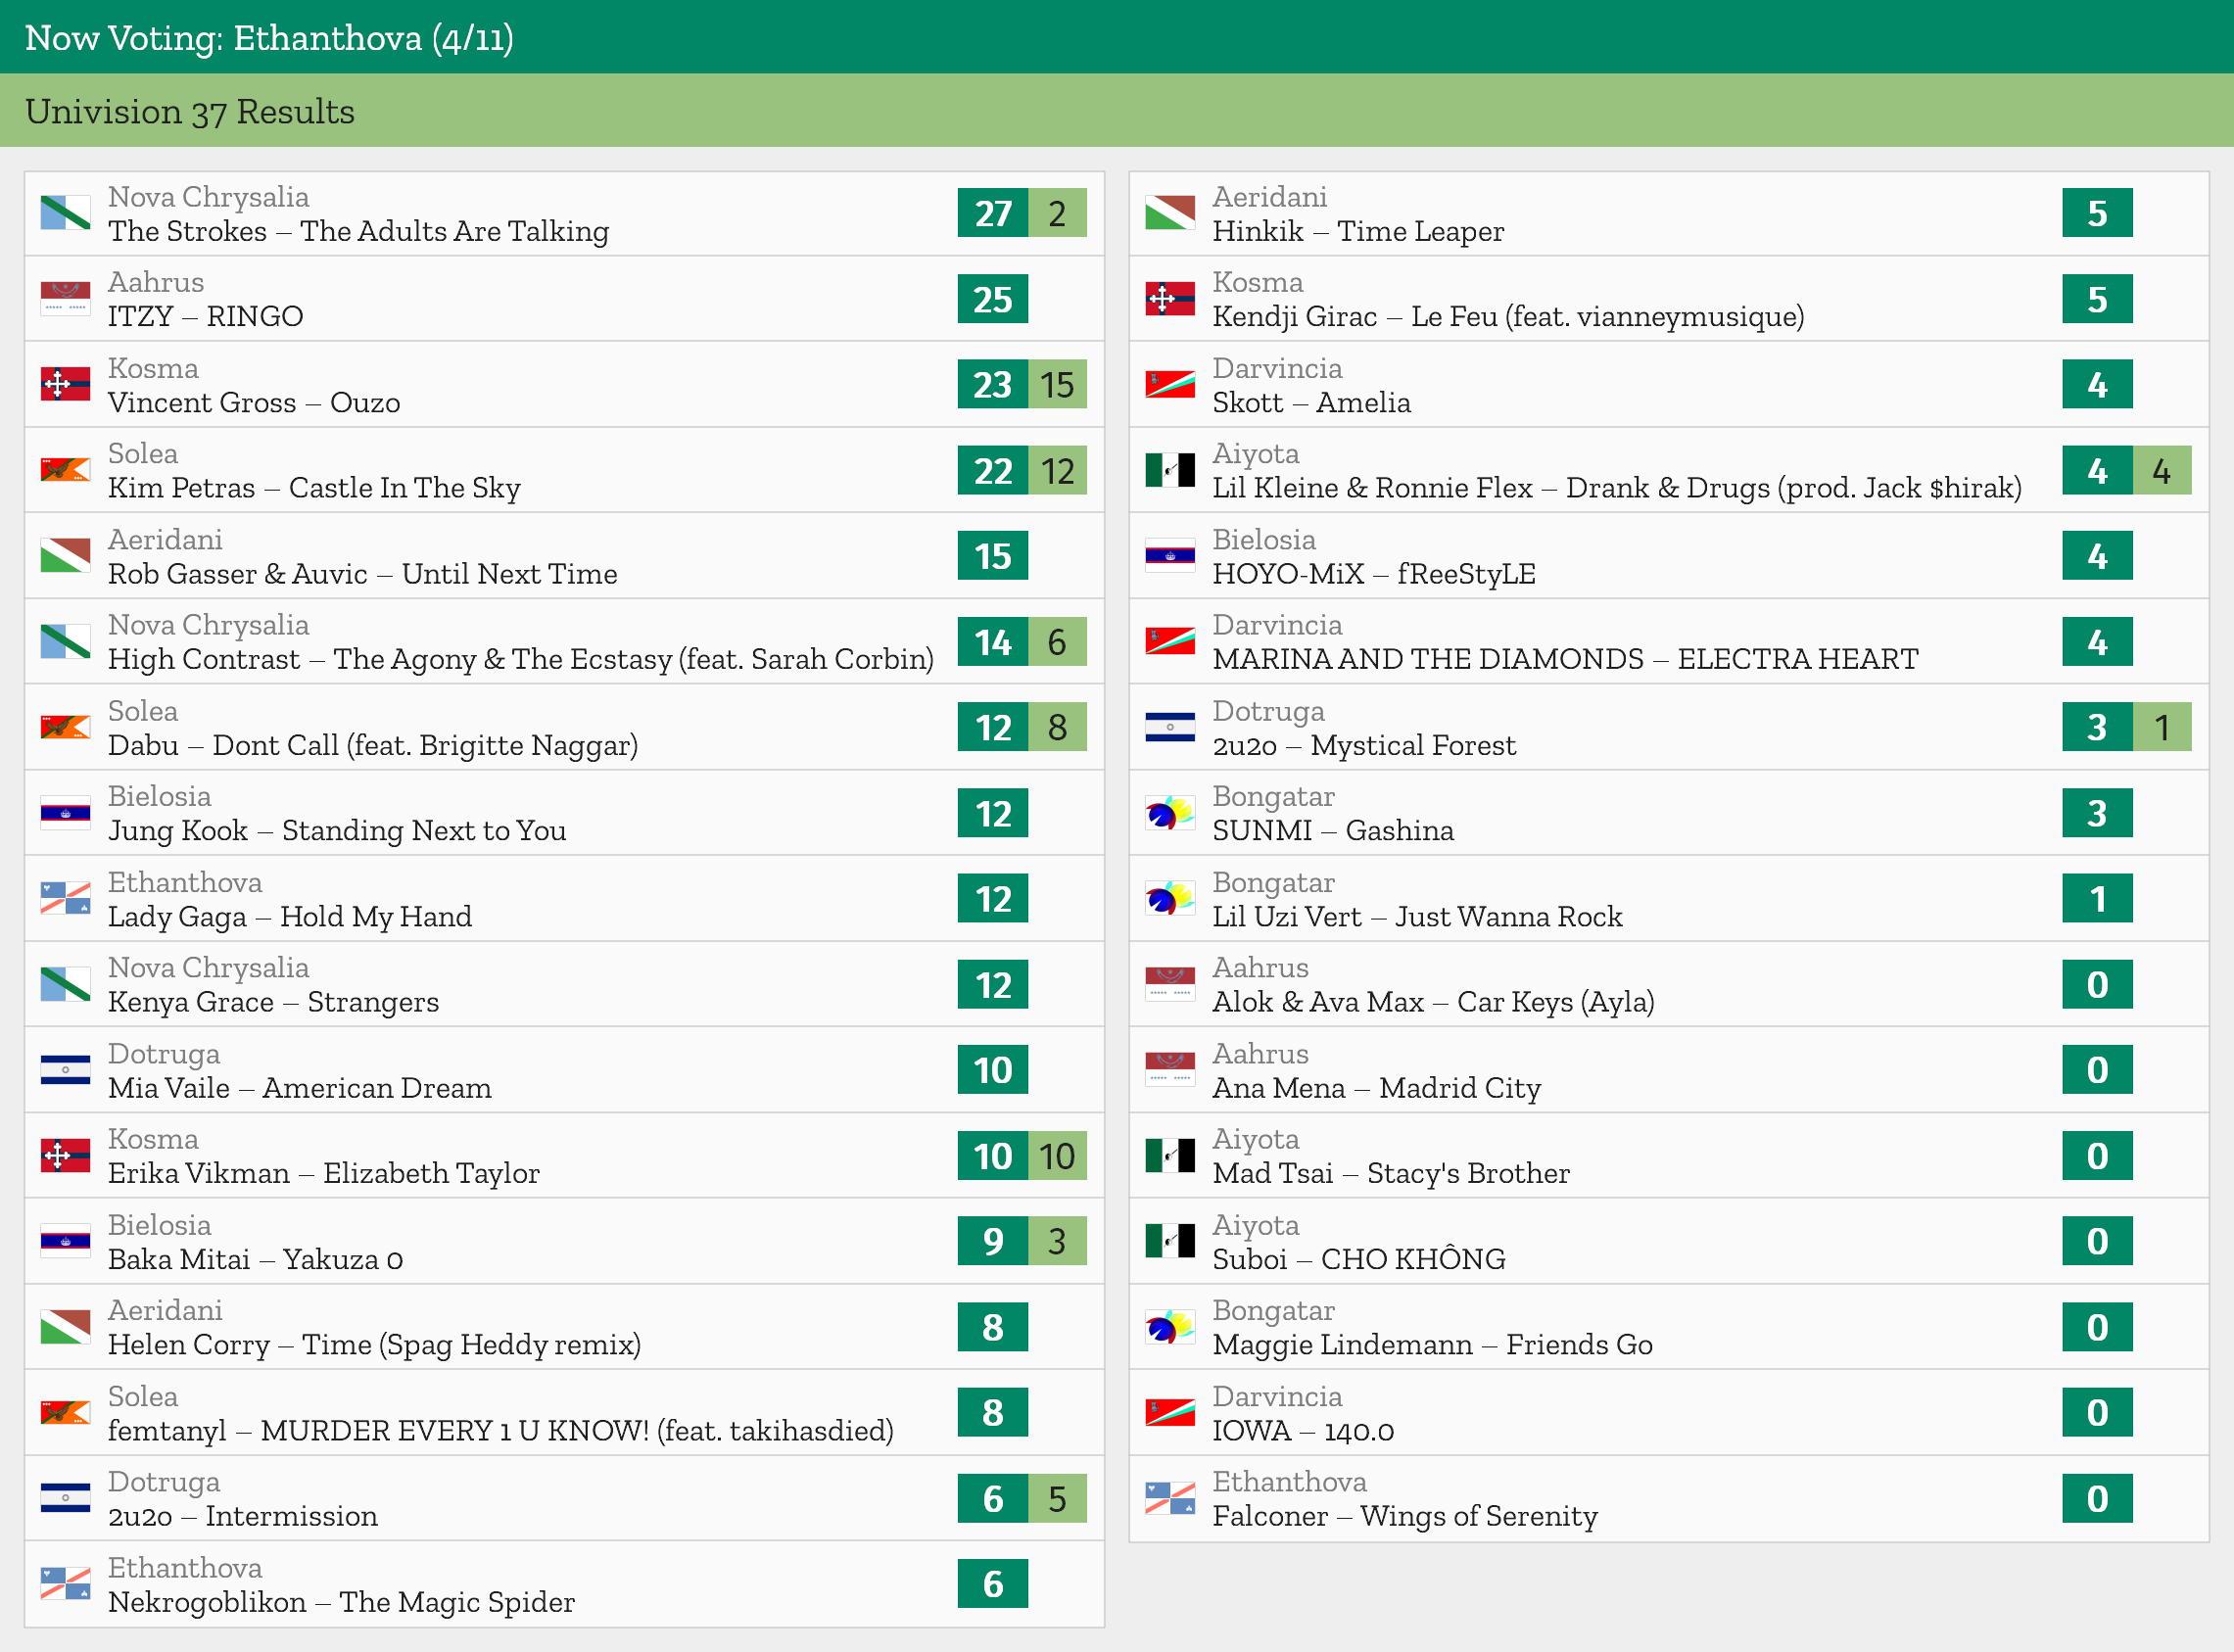Image resolution: width=2234 pixels, height=1652 pixels.
Task: Click 'Jung Kook – Standing Next to You'
Action: [x=337, y=831]
